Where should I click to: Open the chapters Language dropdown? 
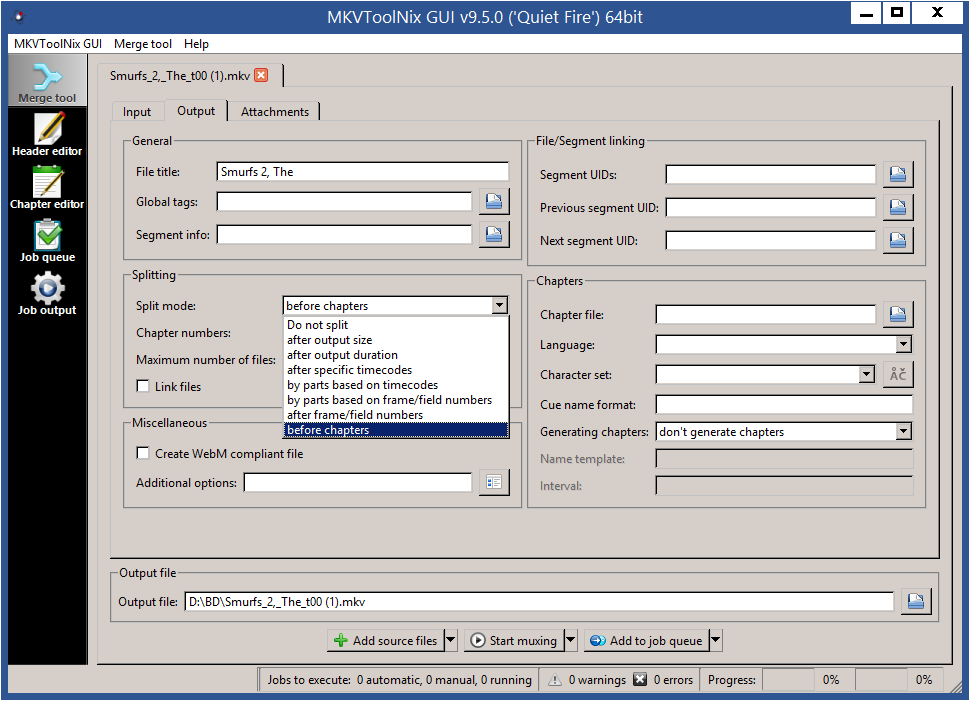point(903,345)
